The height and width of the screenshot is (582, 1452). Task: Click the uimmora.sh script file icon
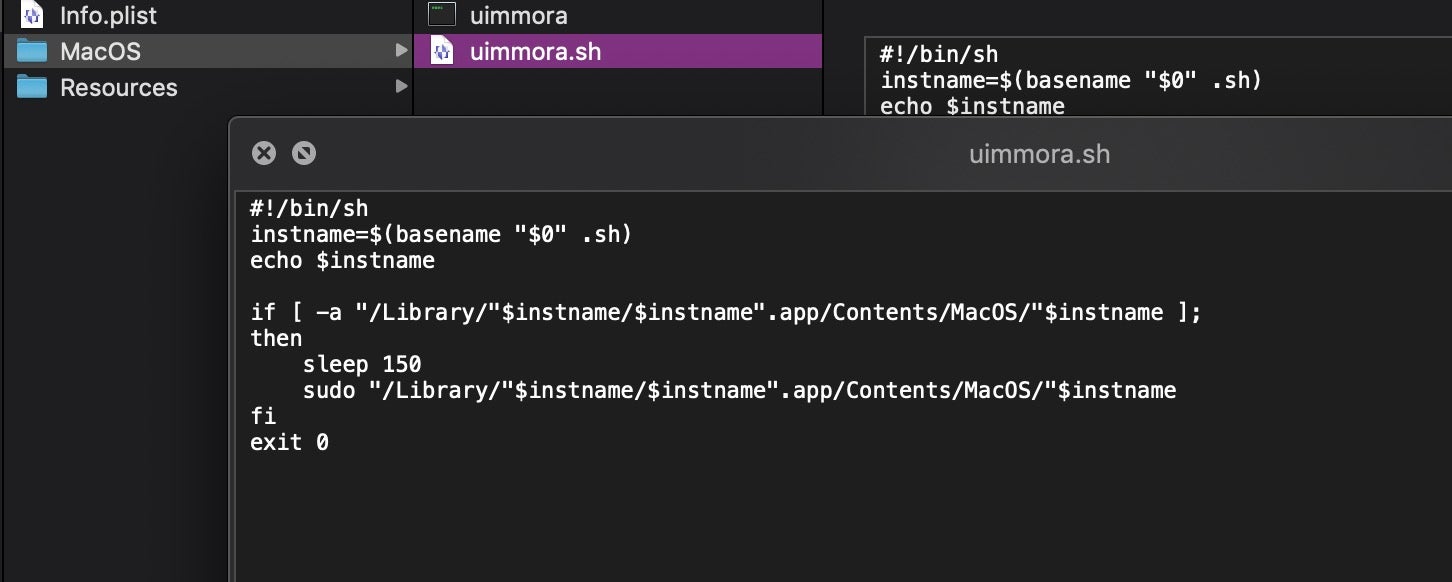click(442, 51)
